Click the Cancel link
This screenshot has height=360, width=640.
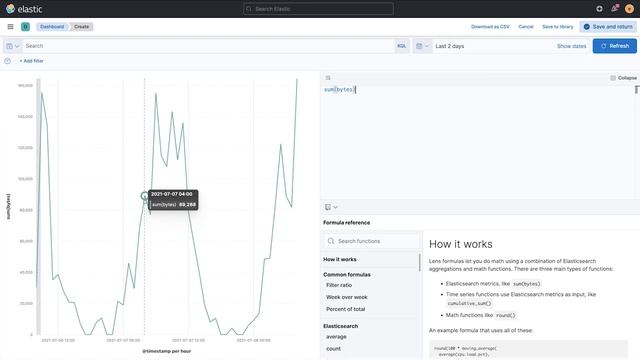click(x=526, y=27)
